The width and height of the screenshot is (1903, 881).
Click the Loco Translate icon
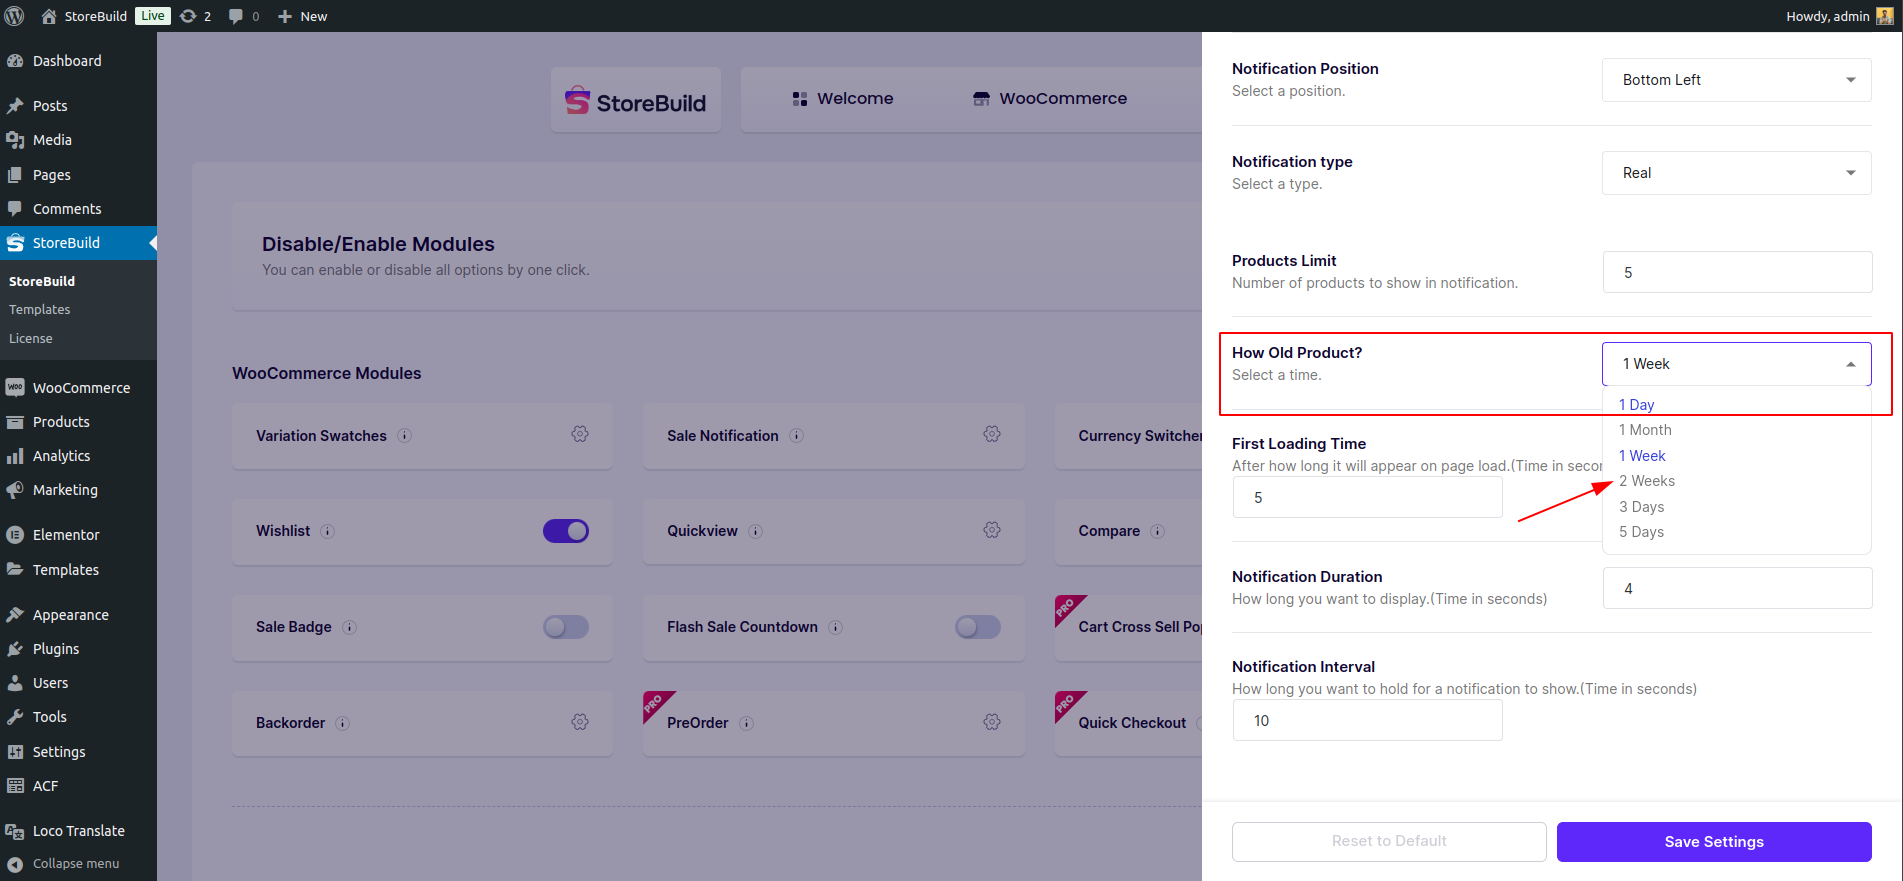click(15, 831)
